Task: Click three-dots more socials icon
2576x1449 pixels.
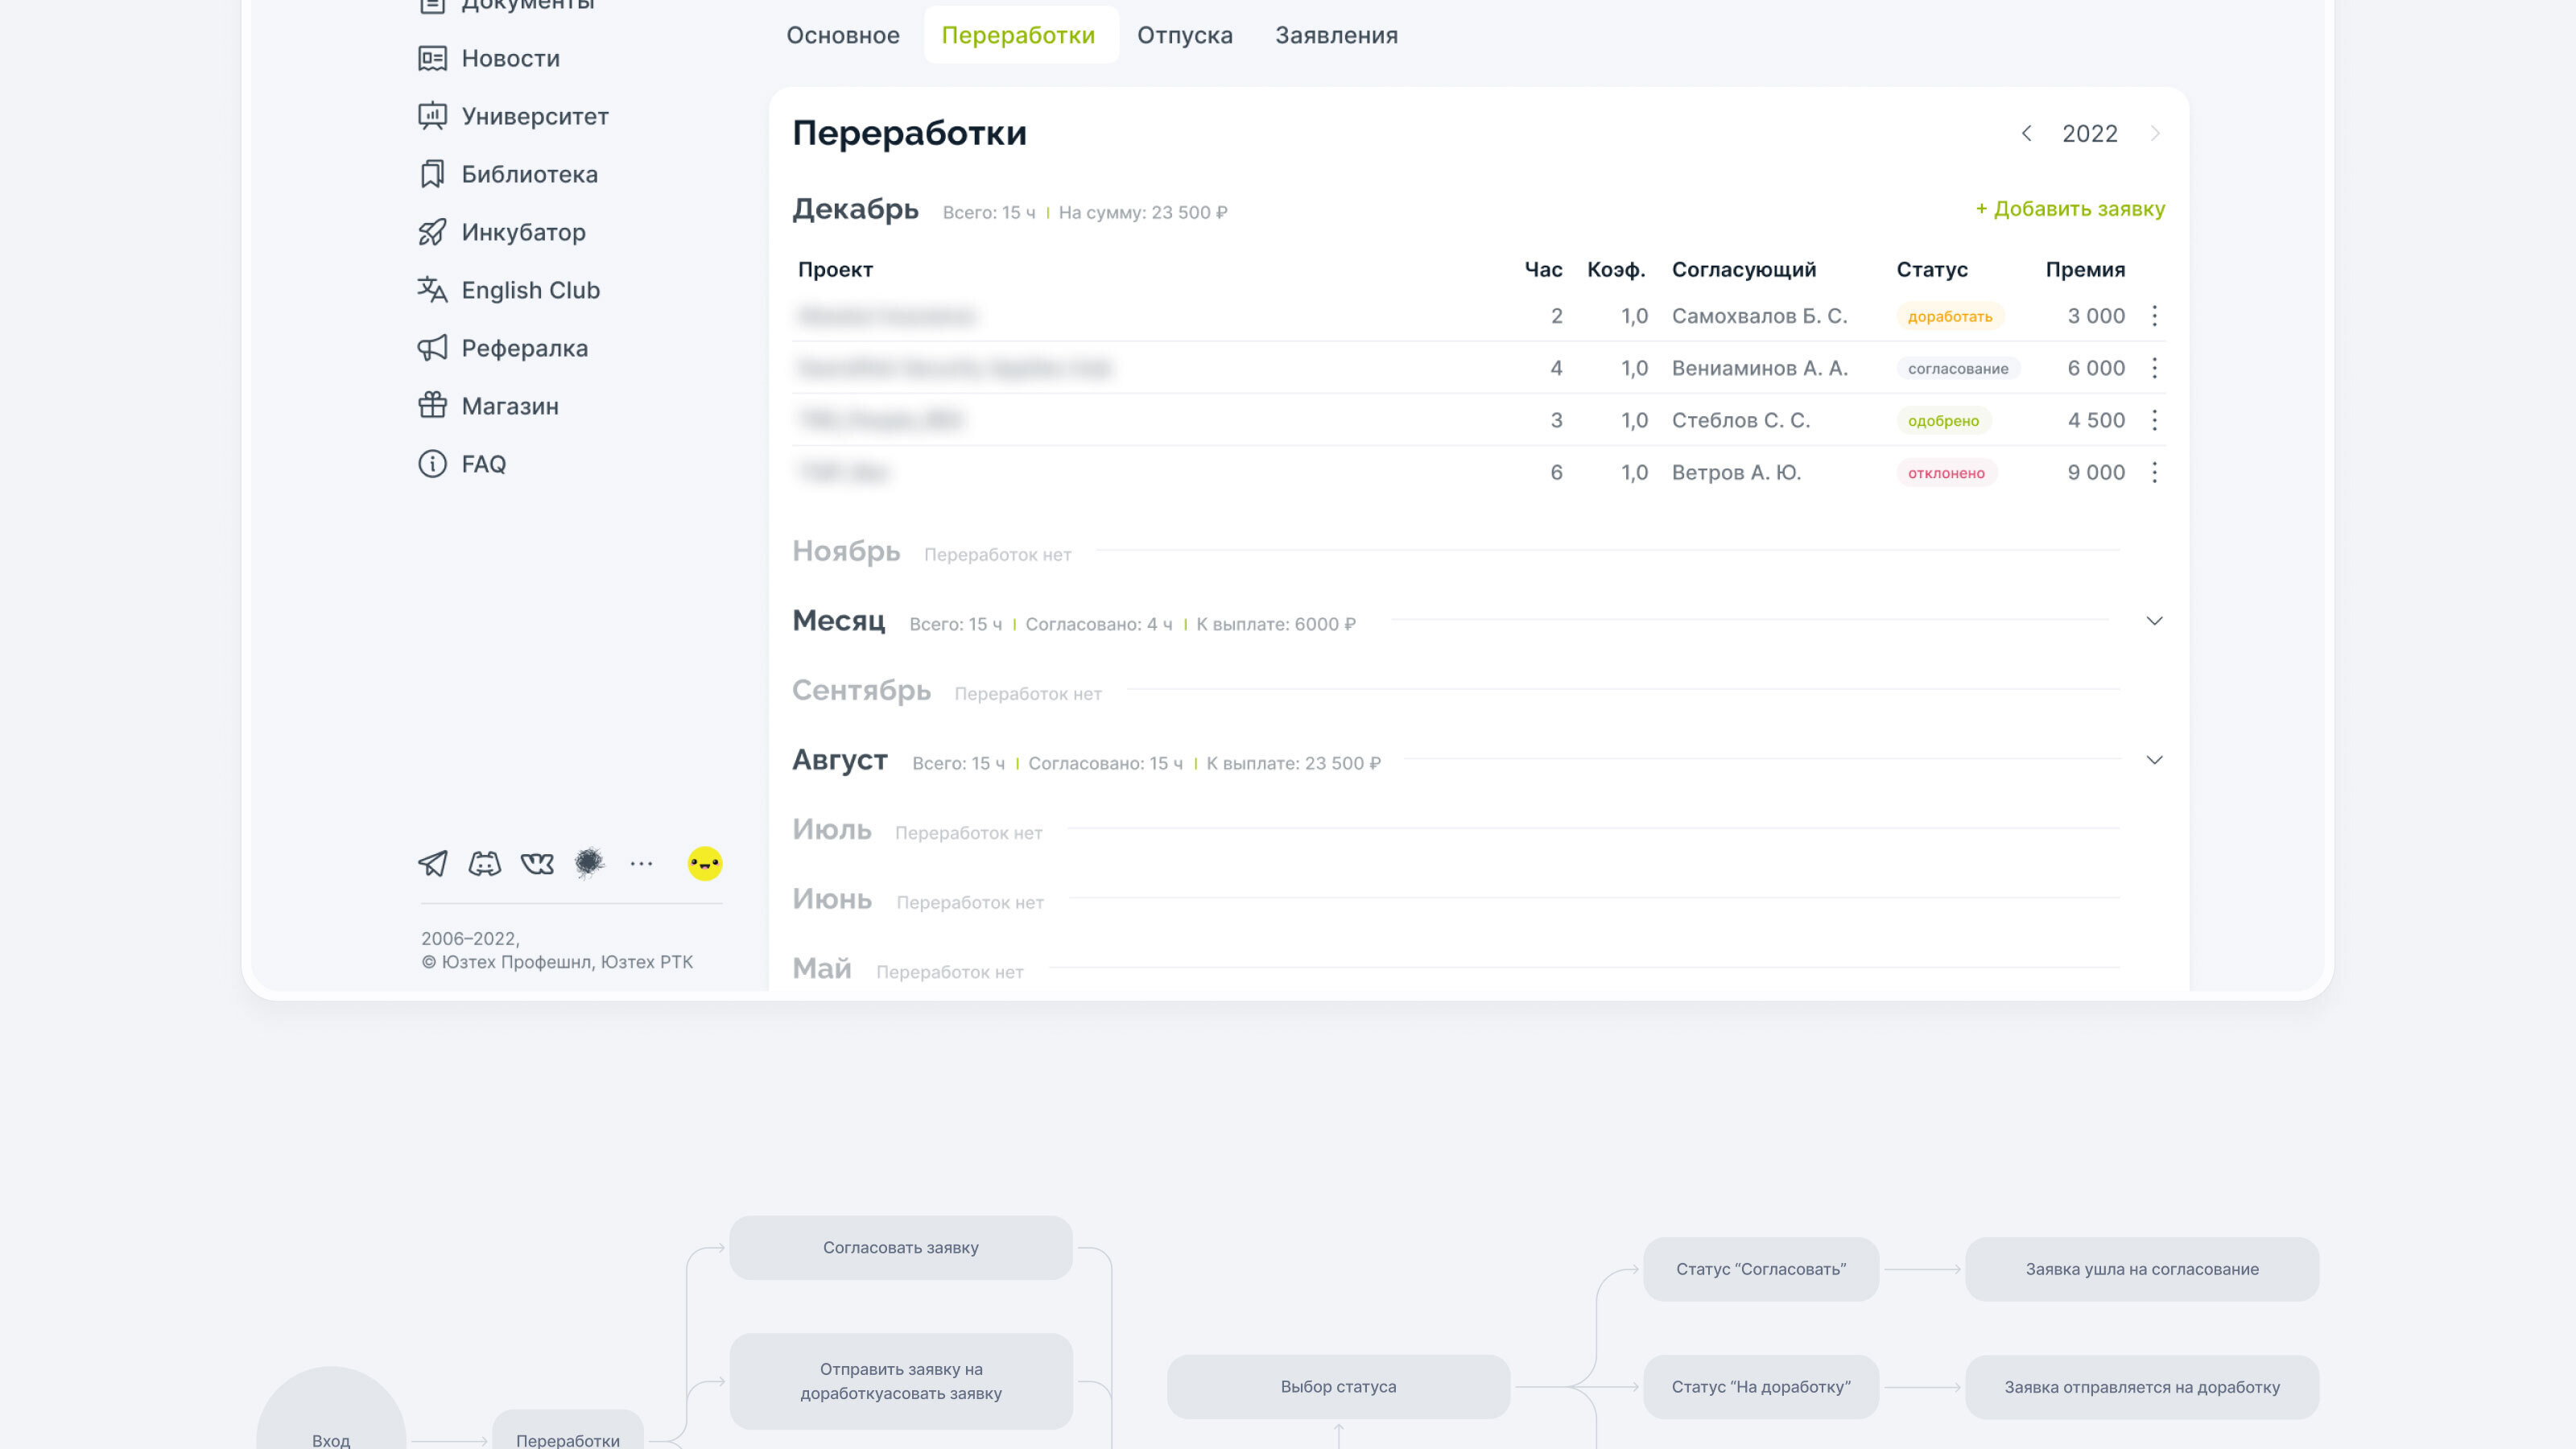Action: tap(641, 864)
